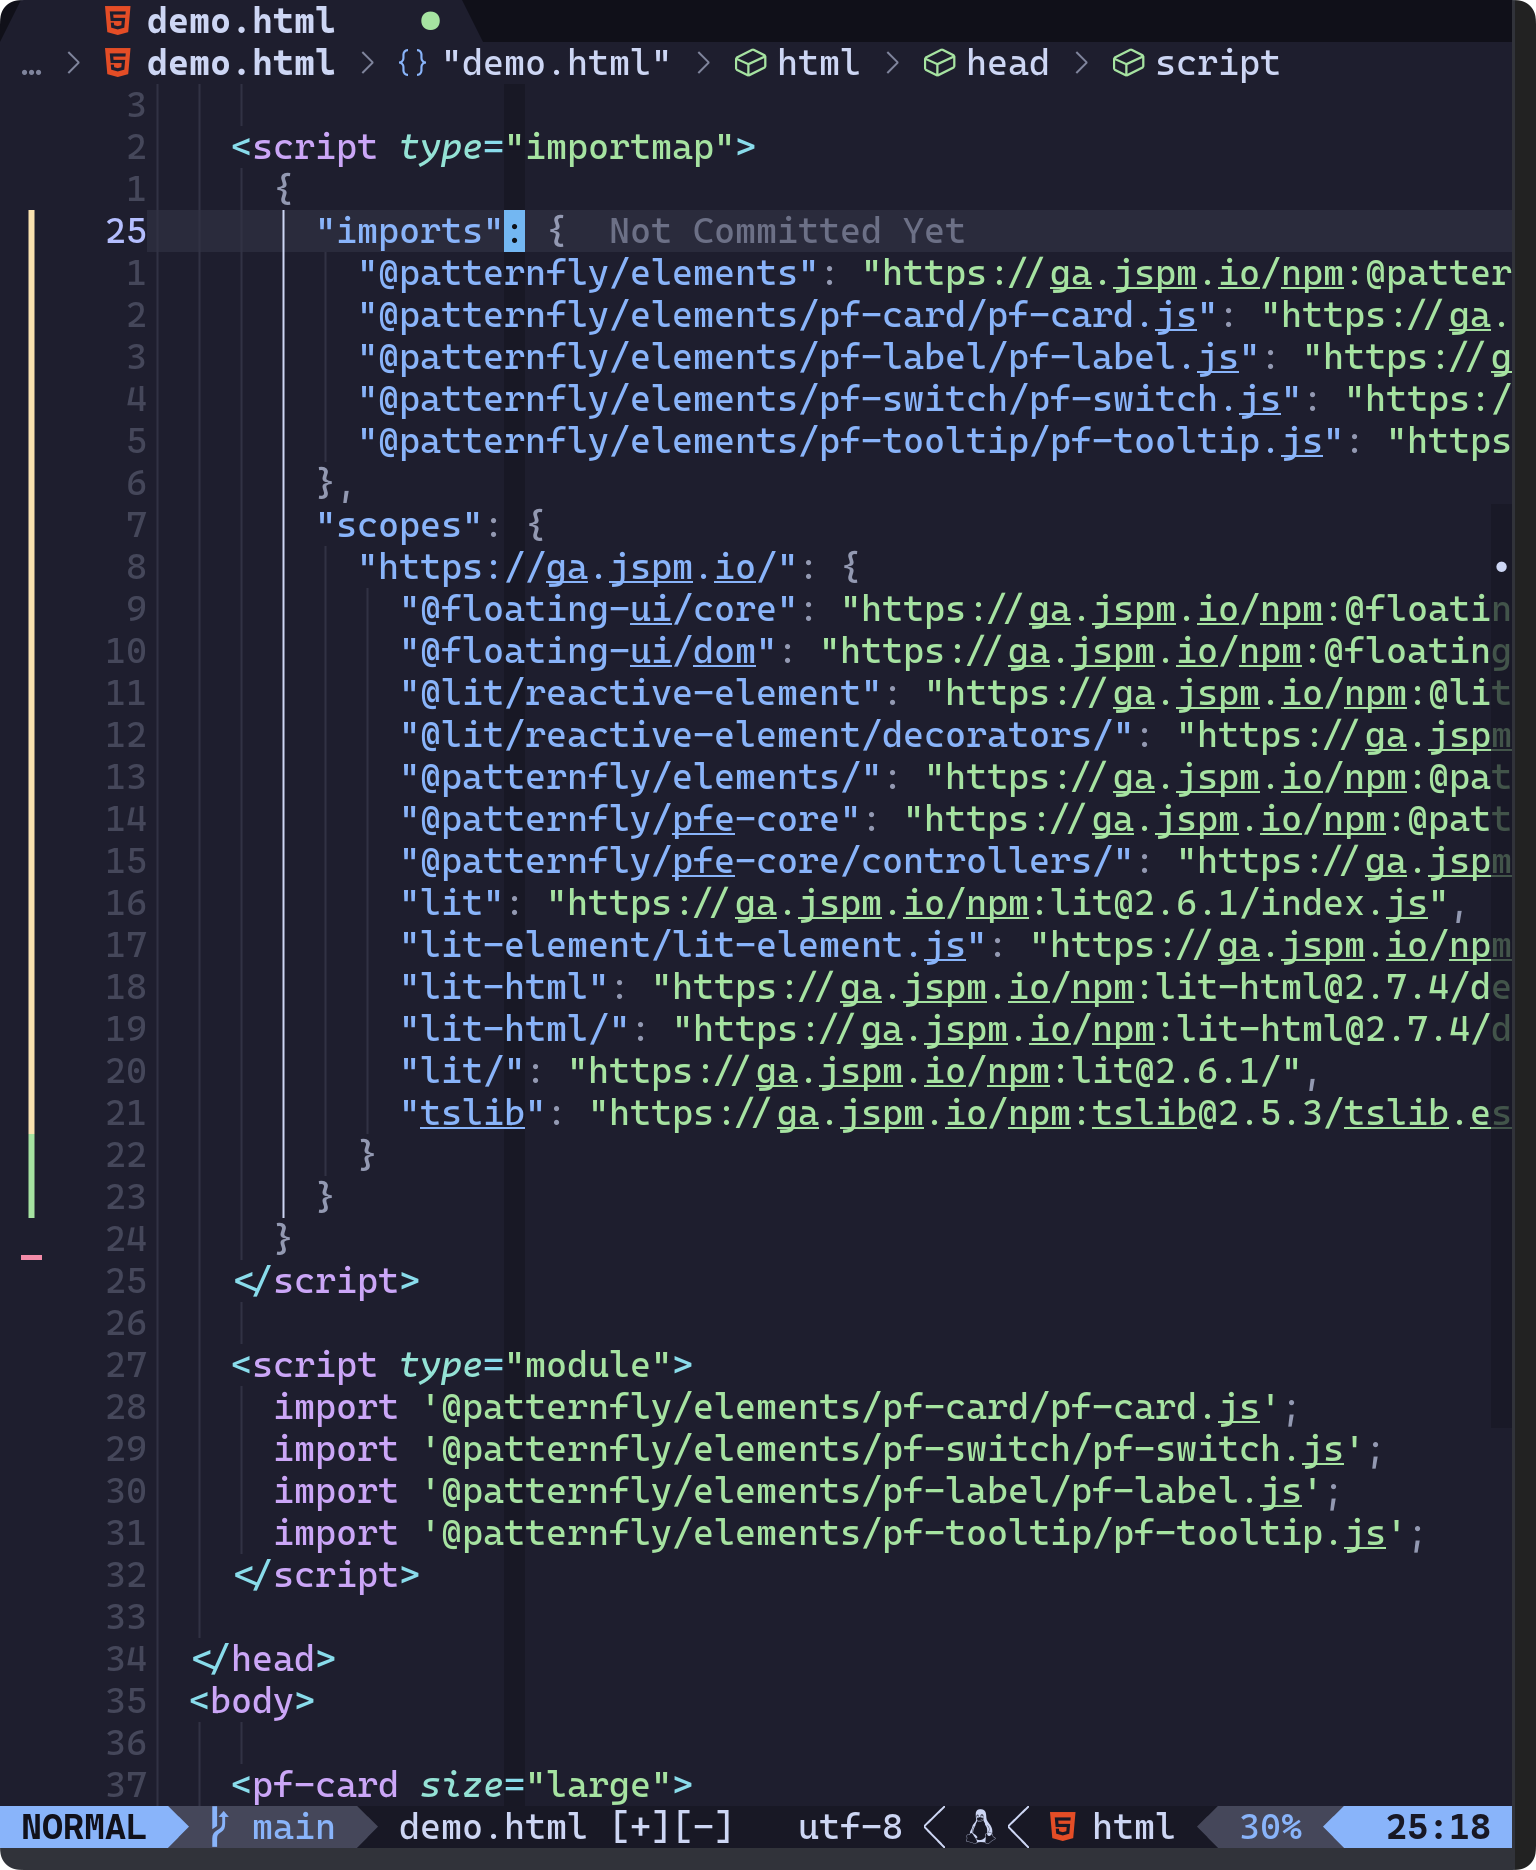Image resolution: width=1536 pixels, height=1870 pixels.
Task: Click the cube icon before html breadcrumb
Action: click(x=750, y=63)
